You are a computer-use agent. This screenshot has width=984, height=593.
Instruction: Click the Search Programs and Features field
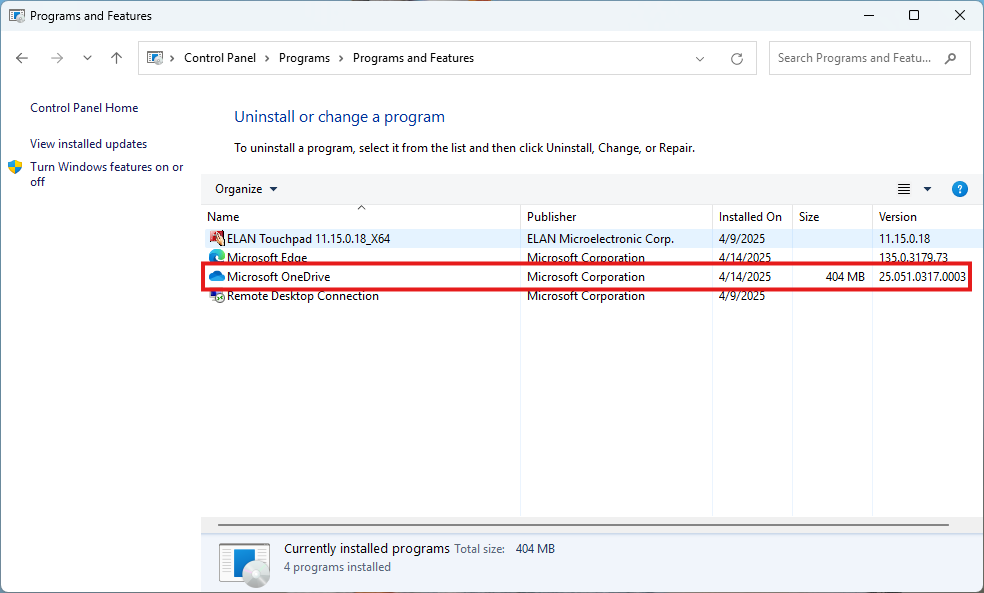855,58
